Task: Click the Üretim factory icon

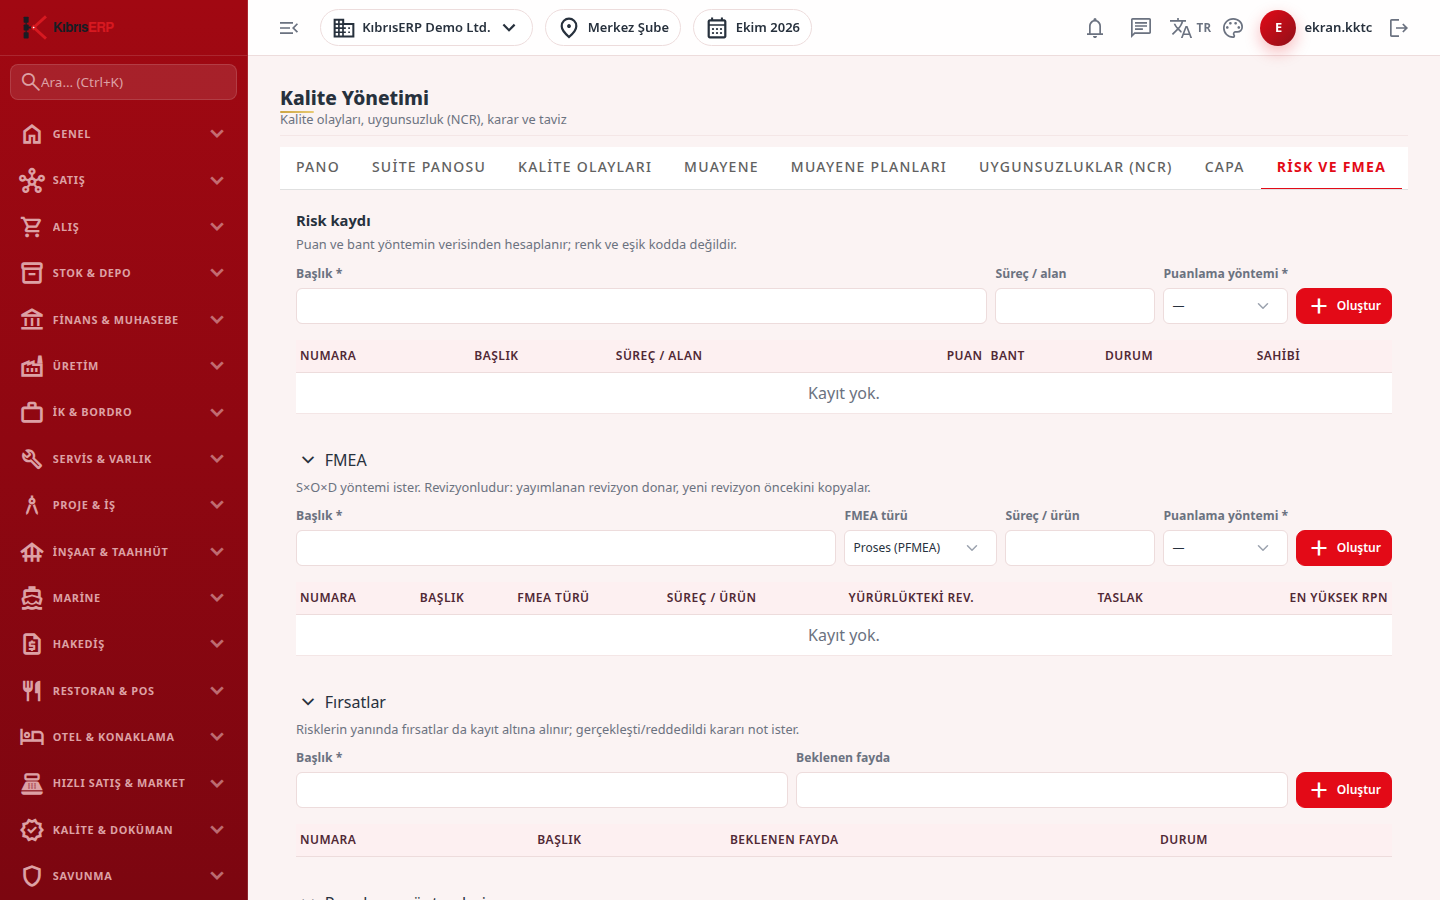Action: pyautogui.click(x=32, y=366)
